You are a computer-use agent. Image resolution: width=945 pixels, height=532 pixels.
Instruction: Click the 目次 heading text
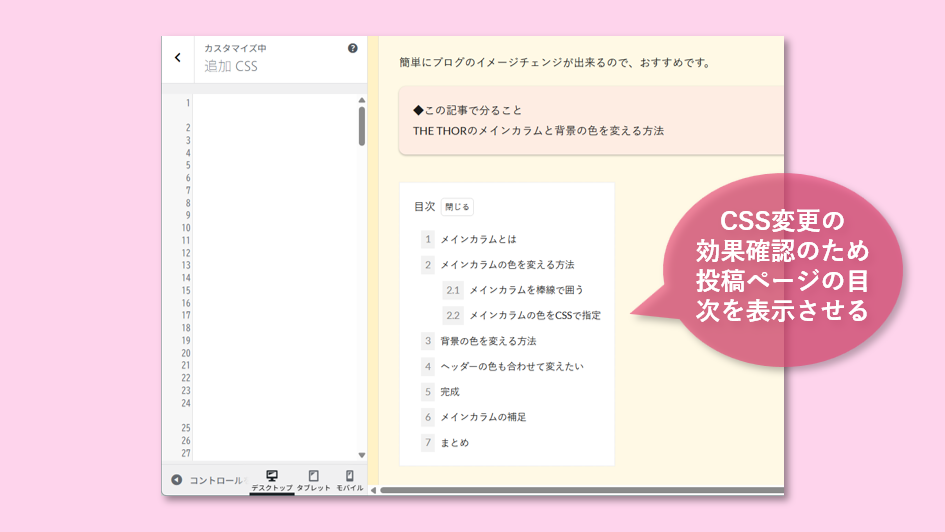tap(424, 207)
